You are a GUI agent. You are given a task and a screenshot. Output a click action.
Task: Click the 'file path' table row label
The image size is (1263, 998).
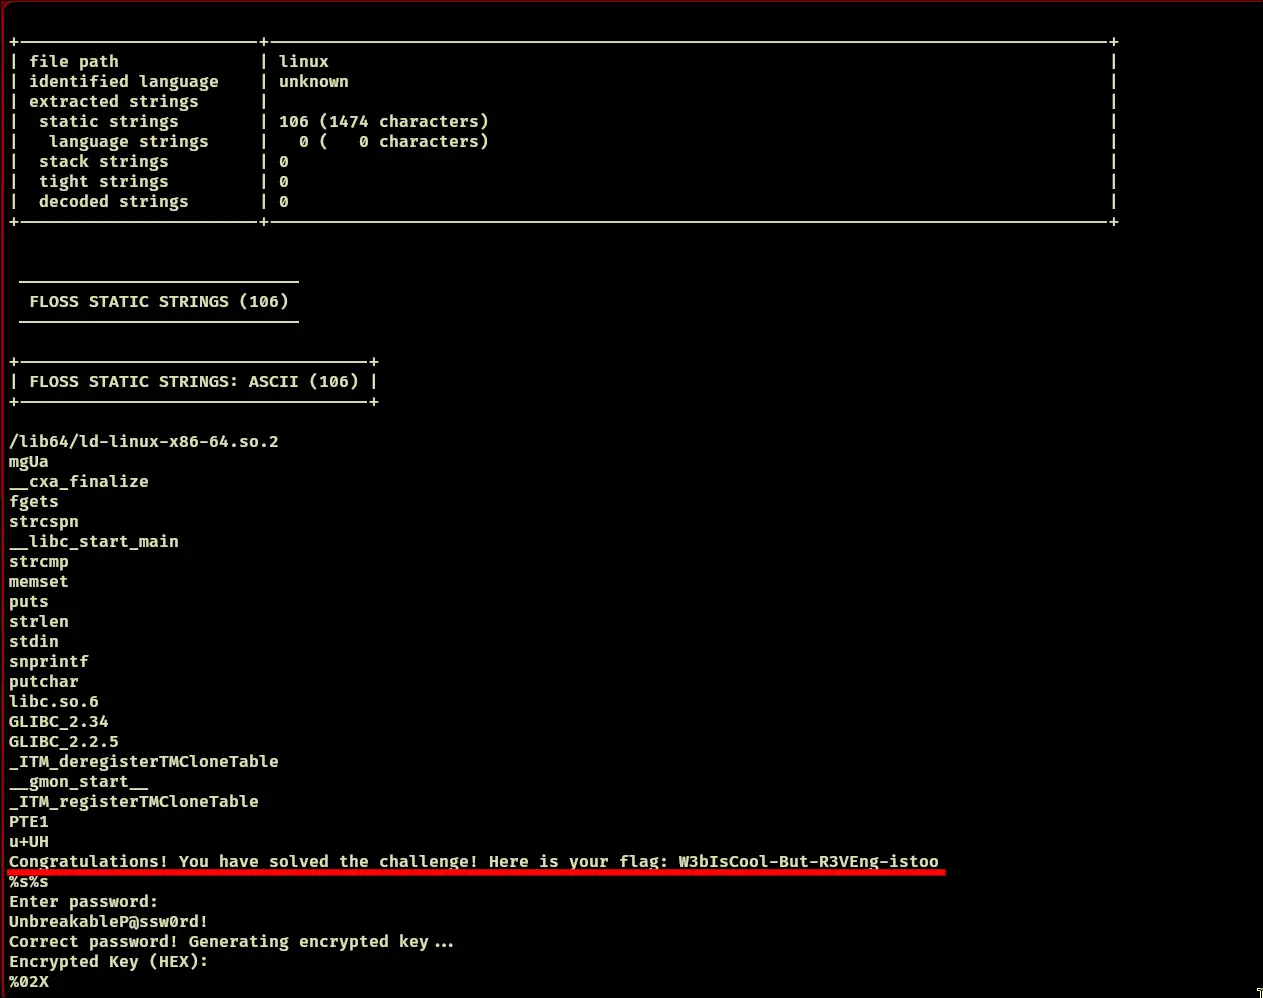(73, 61)
